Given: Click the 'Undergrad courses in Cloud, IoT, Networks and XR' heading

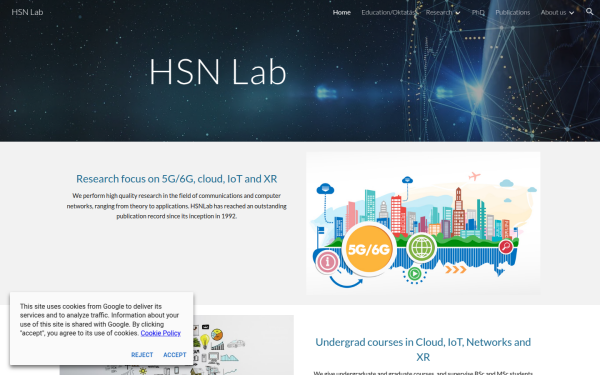Looking at the screenshot, I should pyautogui.click(x=423, y=349).
